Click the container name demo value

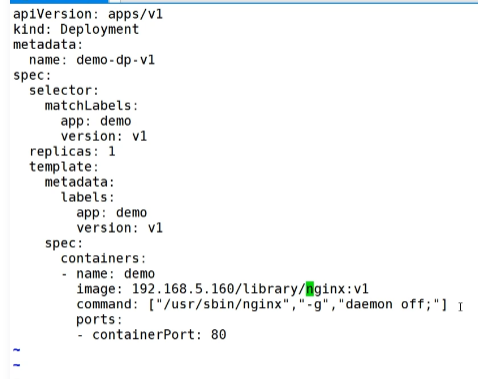coord(139,274)
